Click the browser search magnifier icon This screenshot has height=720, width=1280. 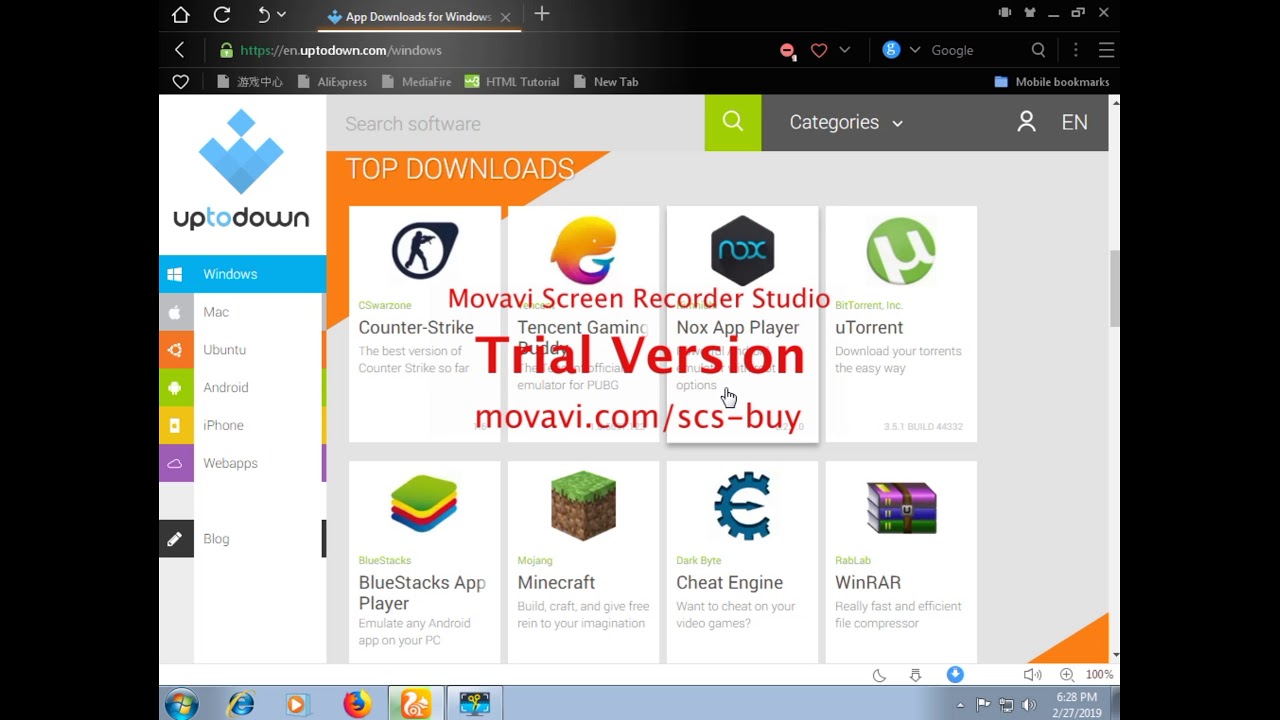(1038, 50)
